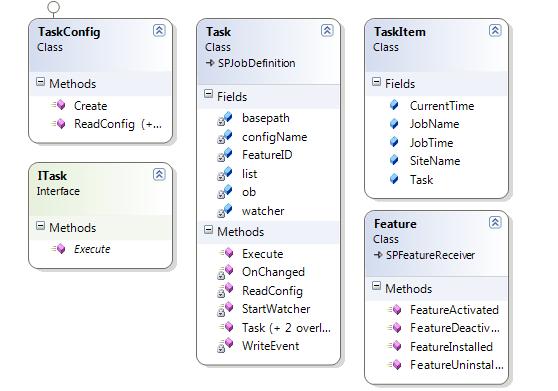Click the FeatureDeactiv... method icon
Image resolution: width=558 pixels, height=391 pixels.
pyautogui.click(x=395, y=328)
